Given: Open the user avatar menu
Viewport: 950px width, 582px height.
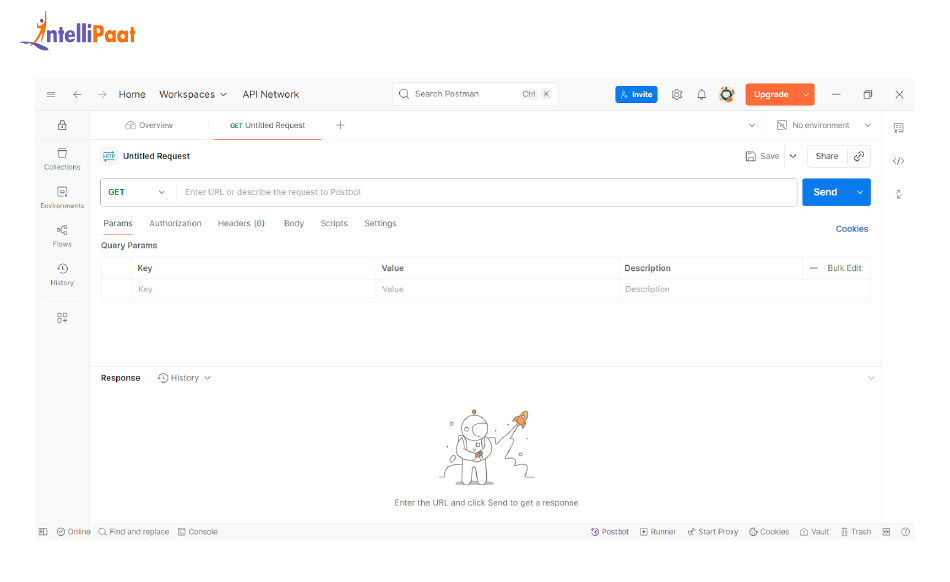Looking at the screenshot, I should (x=726, y=94).
